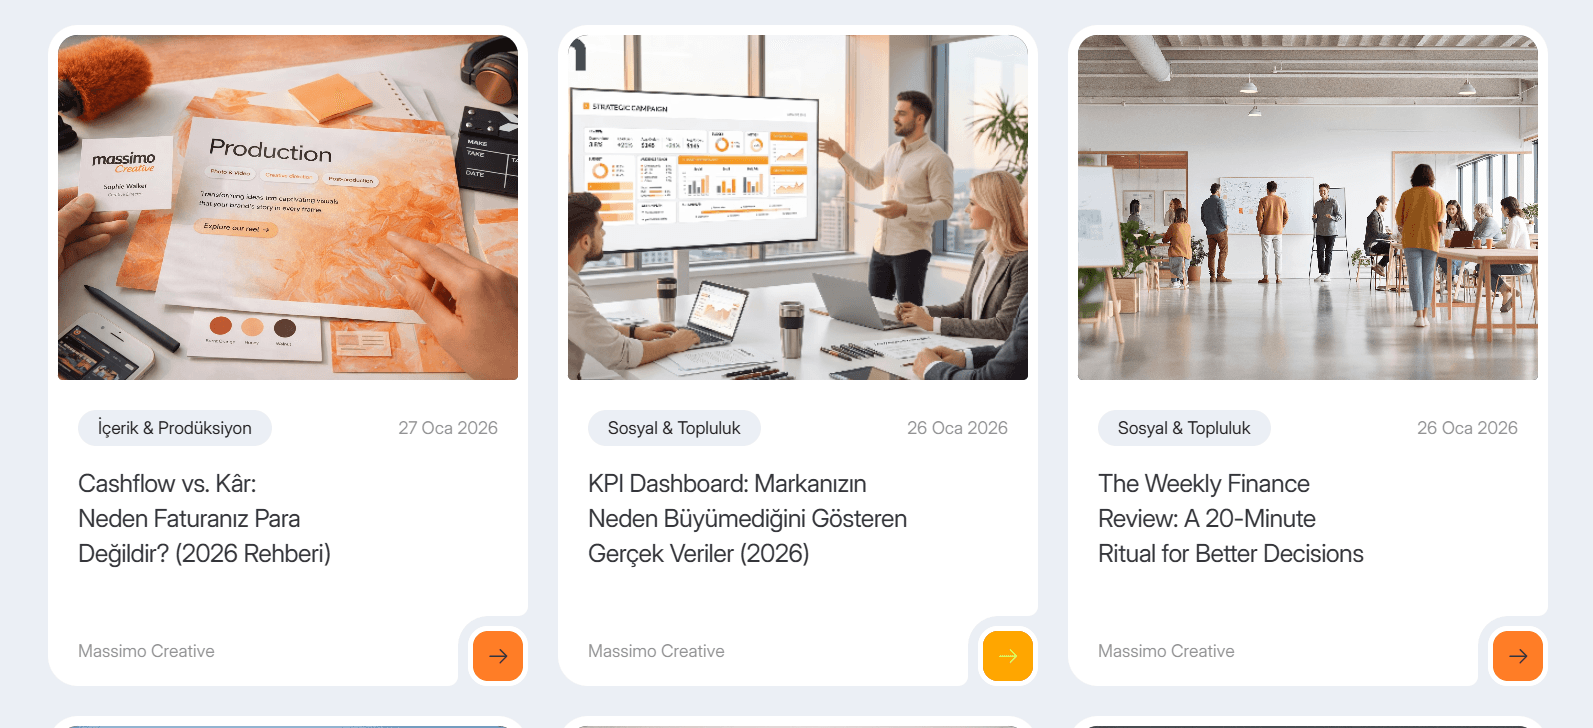1593x728 pixels.
Task: Open the strategic campaign meeting thumbnail
Action: pos(798,207)
